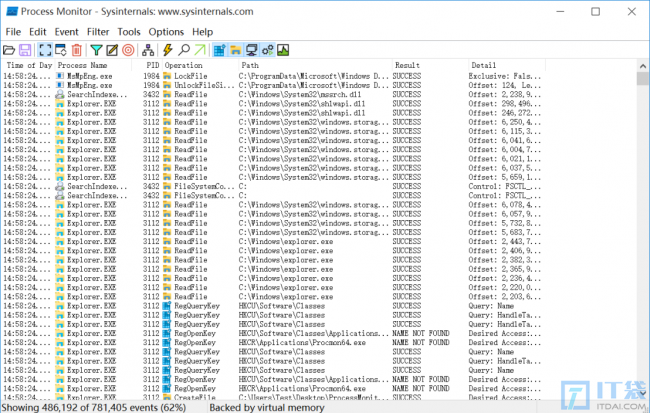Click the Offset: 2,203,6... detail cell
This screenshot has height=413, width=650.
[x=504, y=296]
